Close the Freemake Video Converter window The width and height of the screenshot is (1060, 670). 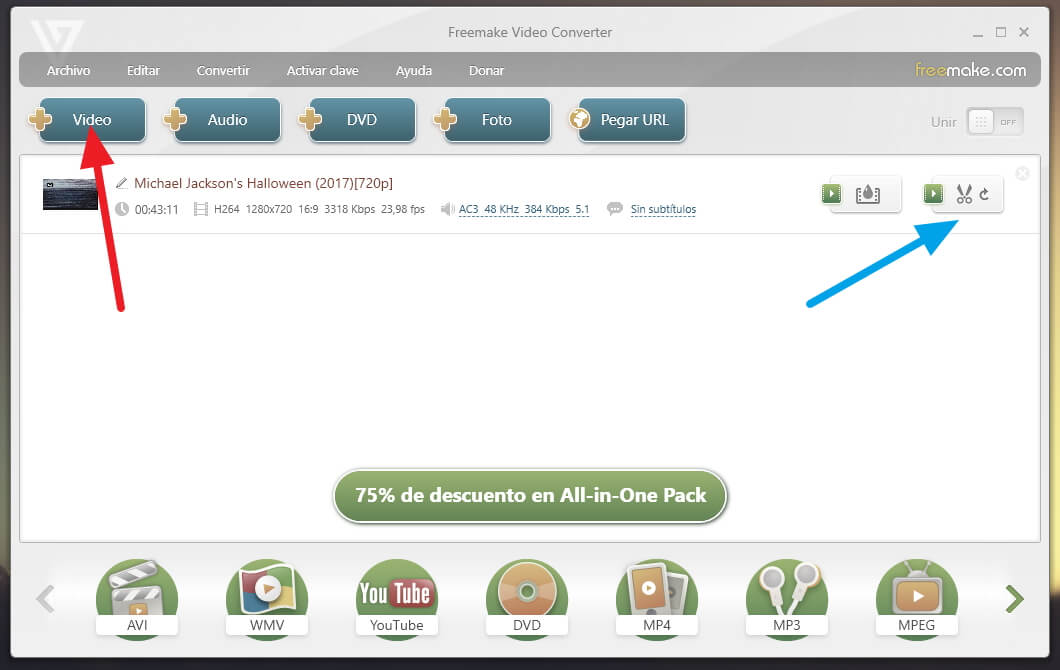pyautogui.click(x=1024, y=32)
